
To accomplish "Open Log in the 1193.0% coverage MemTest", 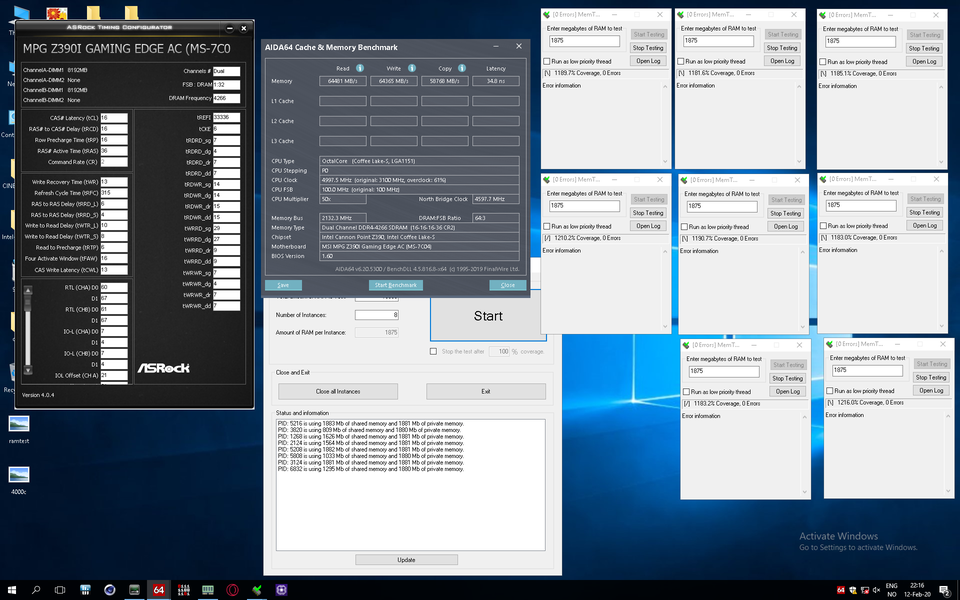I will (x=924, y=226).
